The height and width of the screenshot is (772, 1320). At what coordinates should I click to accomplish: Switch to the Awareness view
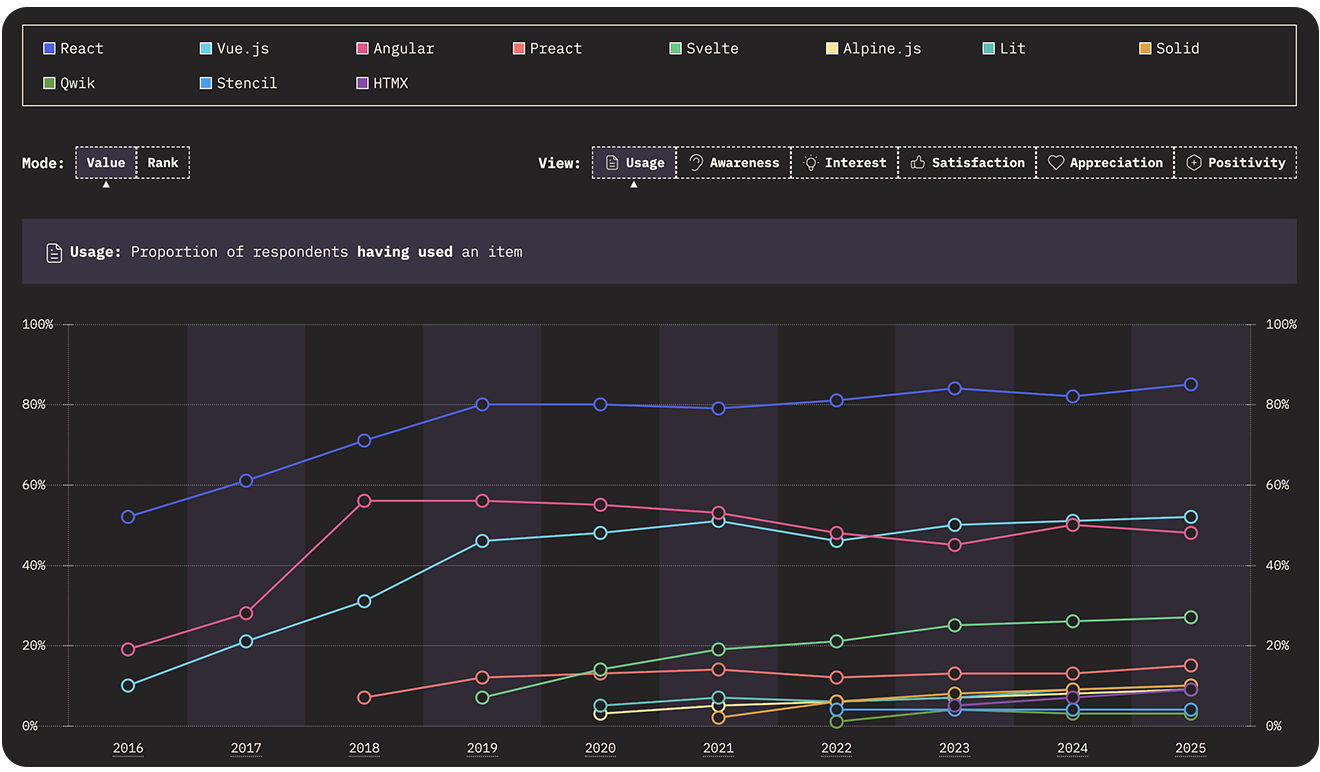point(734,163)
